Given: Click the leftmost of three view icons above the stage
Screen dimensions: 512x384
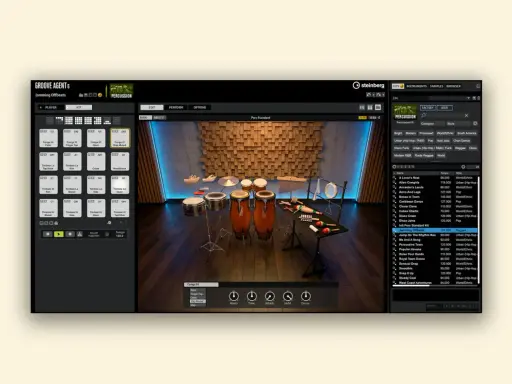Looking at the screenshot, I should point(362,107).
